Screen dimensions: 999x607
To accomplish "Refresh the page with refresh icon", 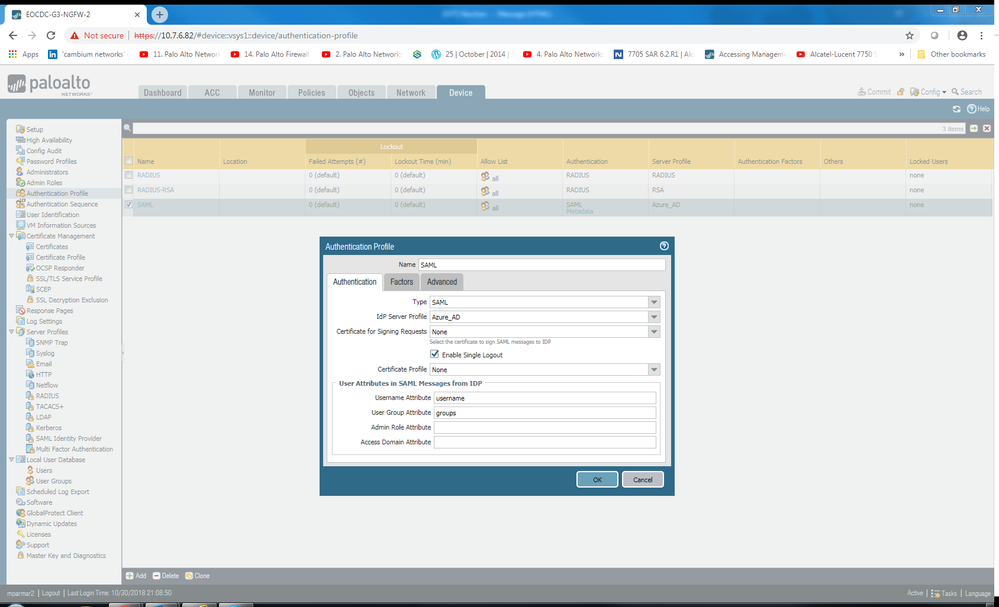I will pyautogui.click(x=956, y=109).
